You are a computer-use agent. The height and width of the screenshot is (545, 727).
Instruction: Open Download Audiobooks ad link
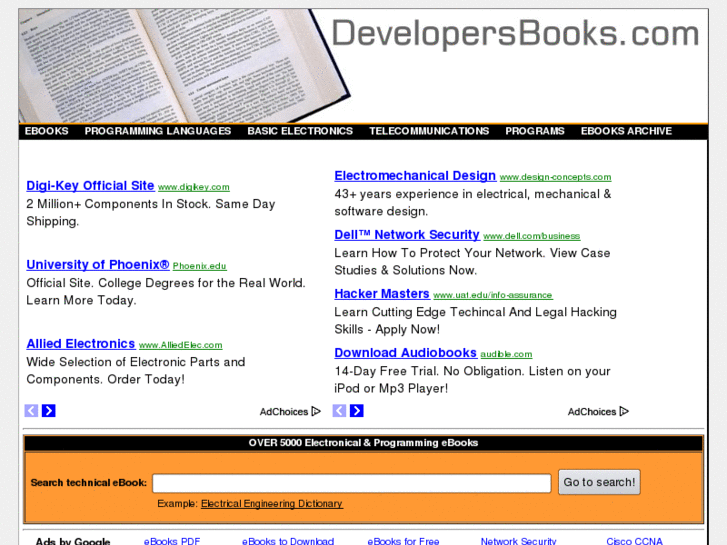coord(406,353)
